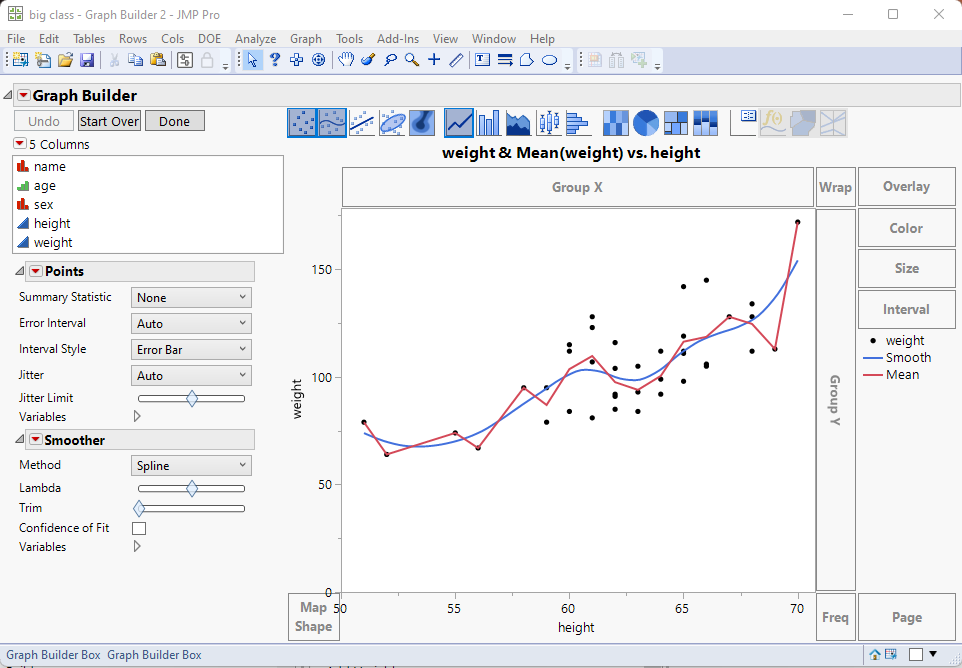
Task: Select the Pie element icon
Action: coord(646,122)
